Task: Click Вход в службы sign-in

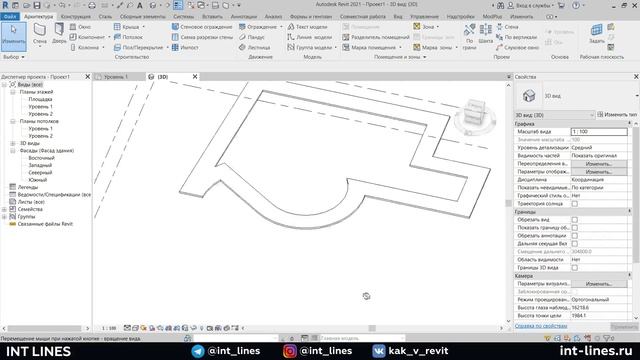Action: [x=531, y=5]
